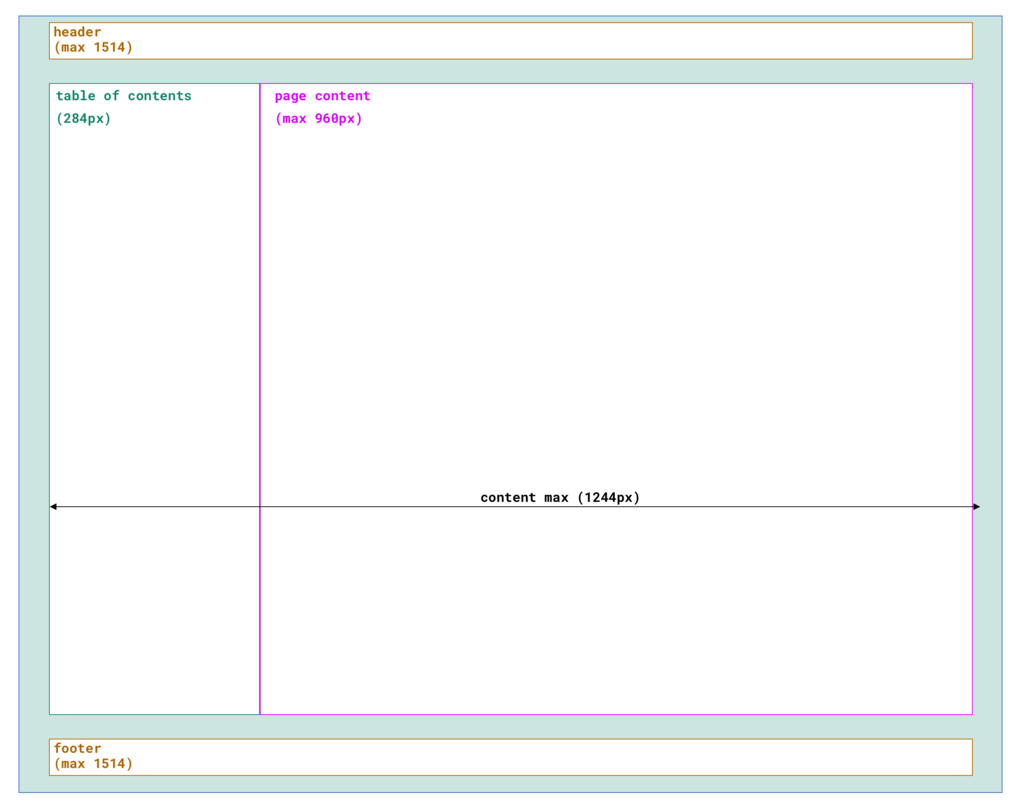Click the content max arrow line inside table of contents
Image resolution: width=1024 pixels, height=807 pixels.
[x=158, y=507]
